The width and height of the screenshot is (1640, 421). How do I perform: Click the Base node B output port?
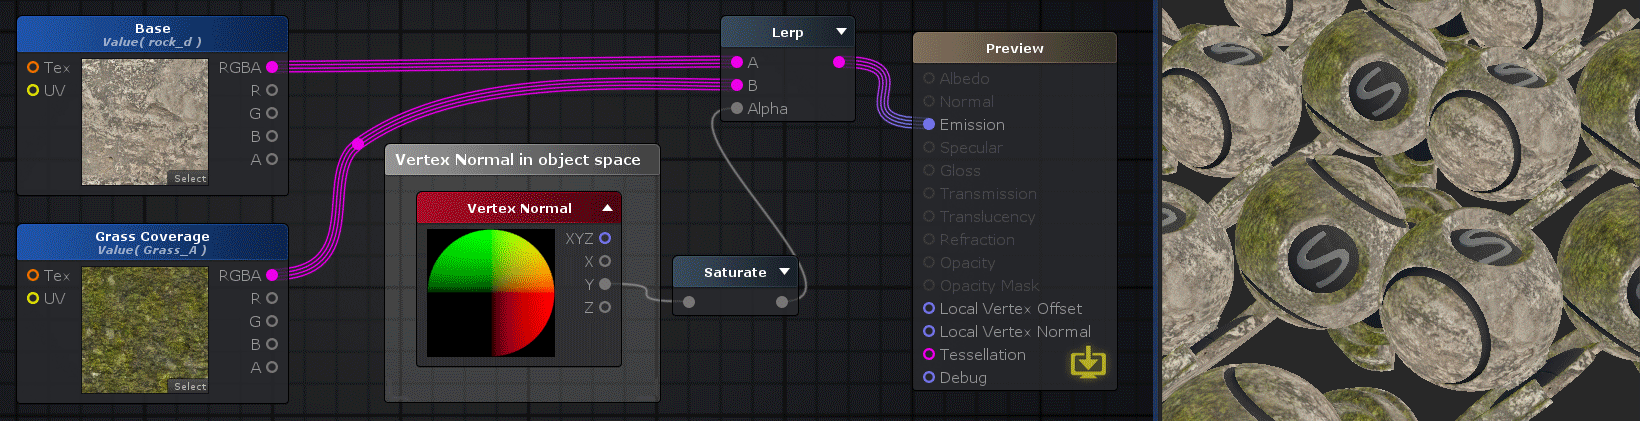[x=272, y=136]
